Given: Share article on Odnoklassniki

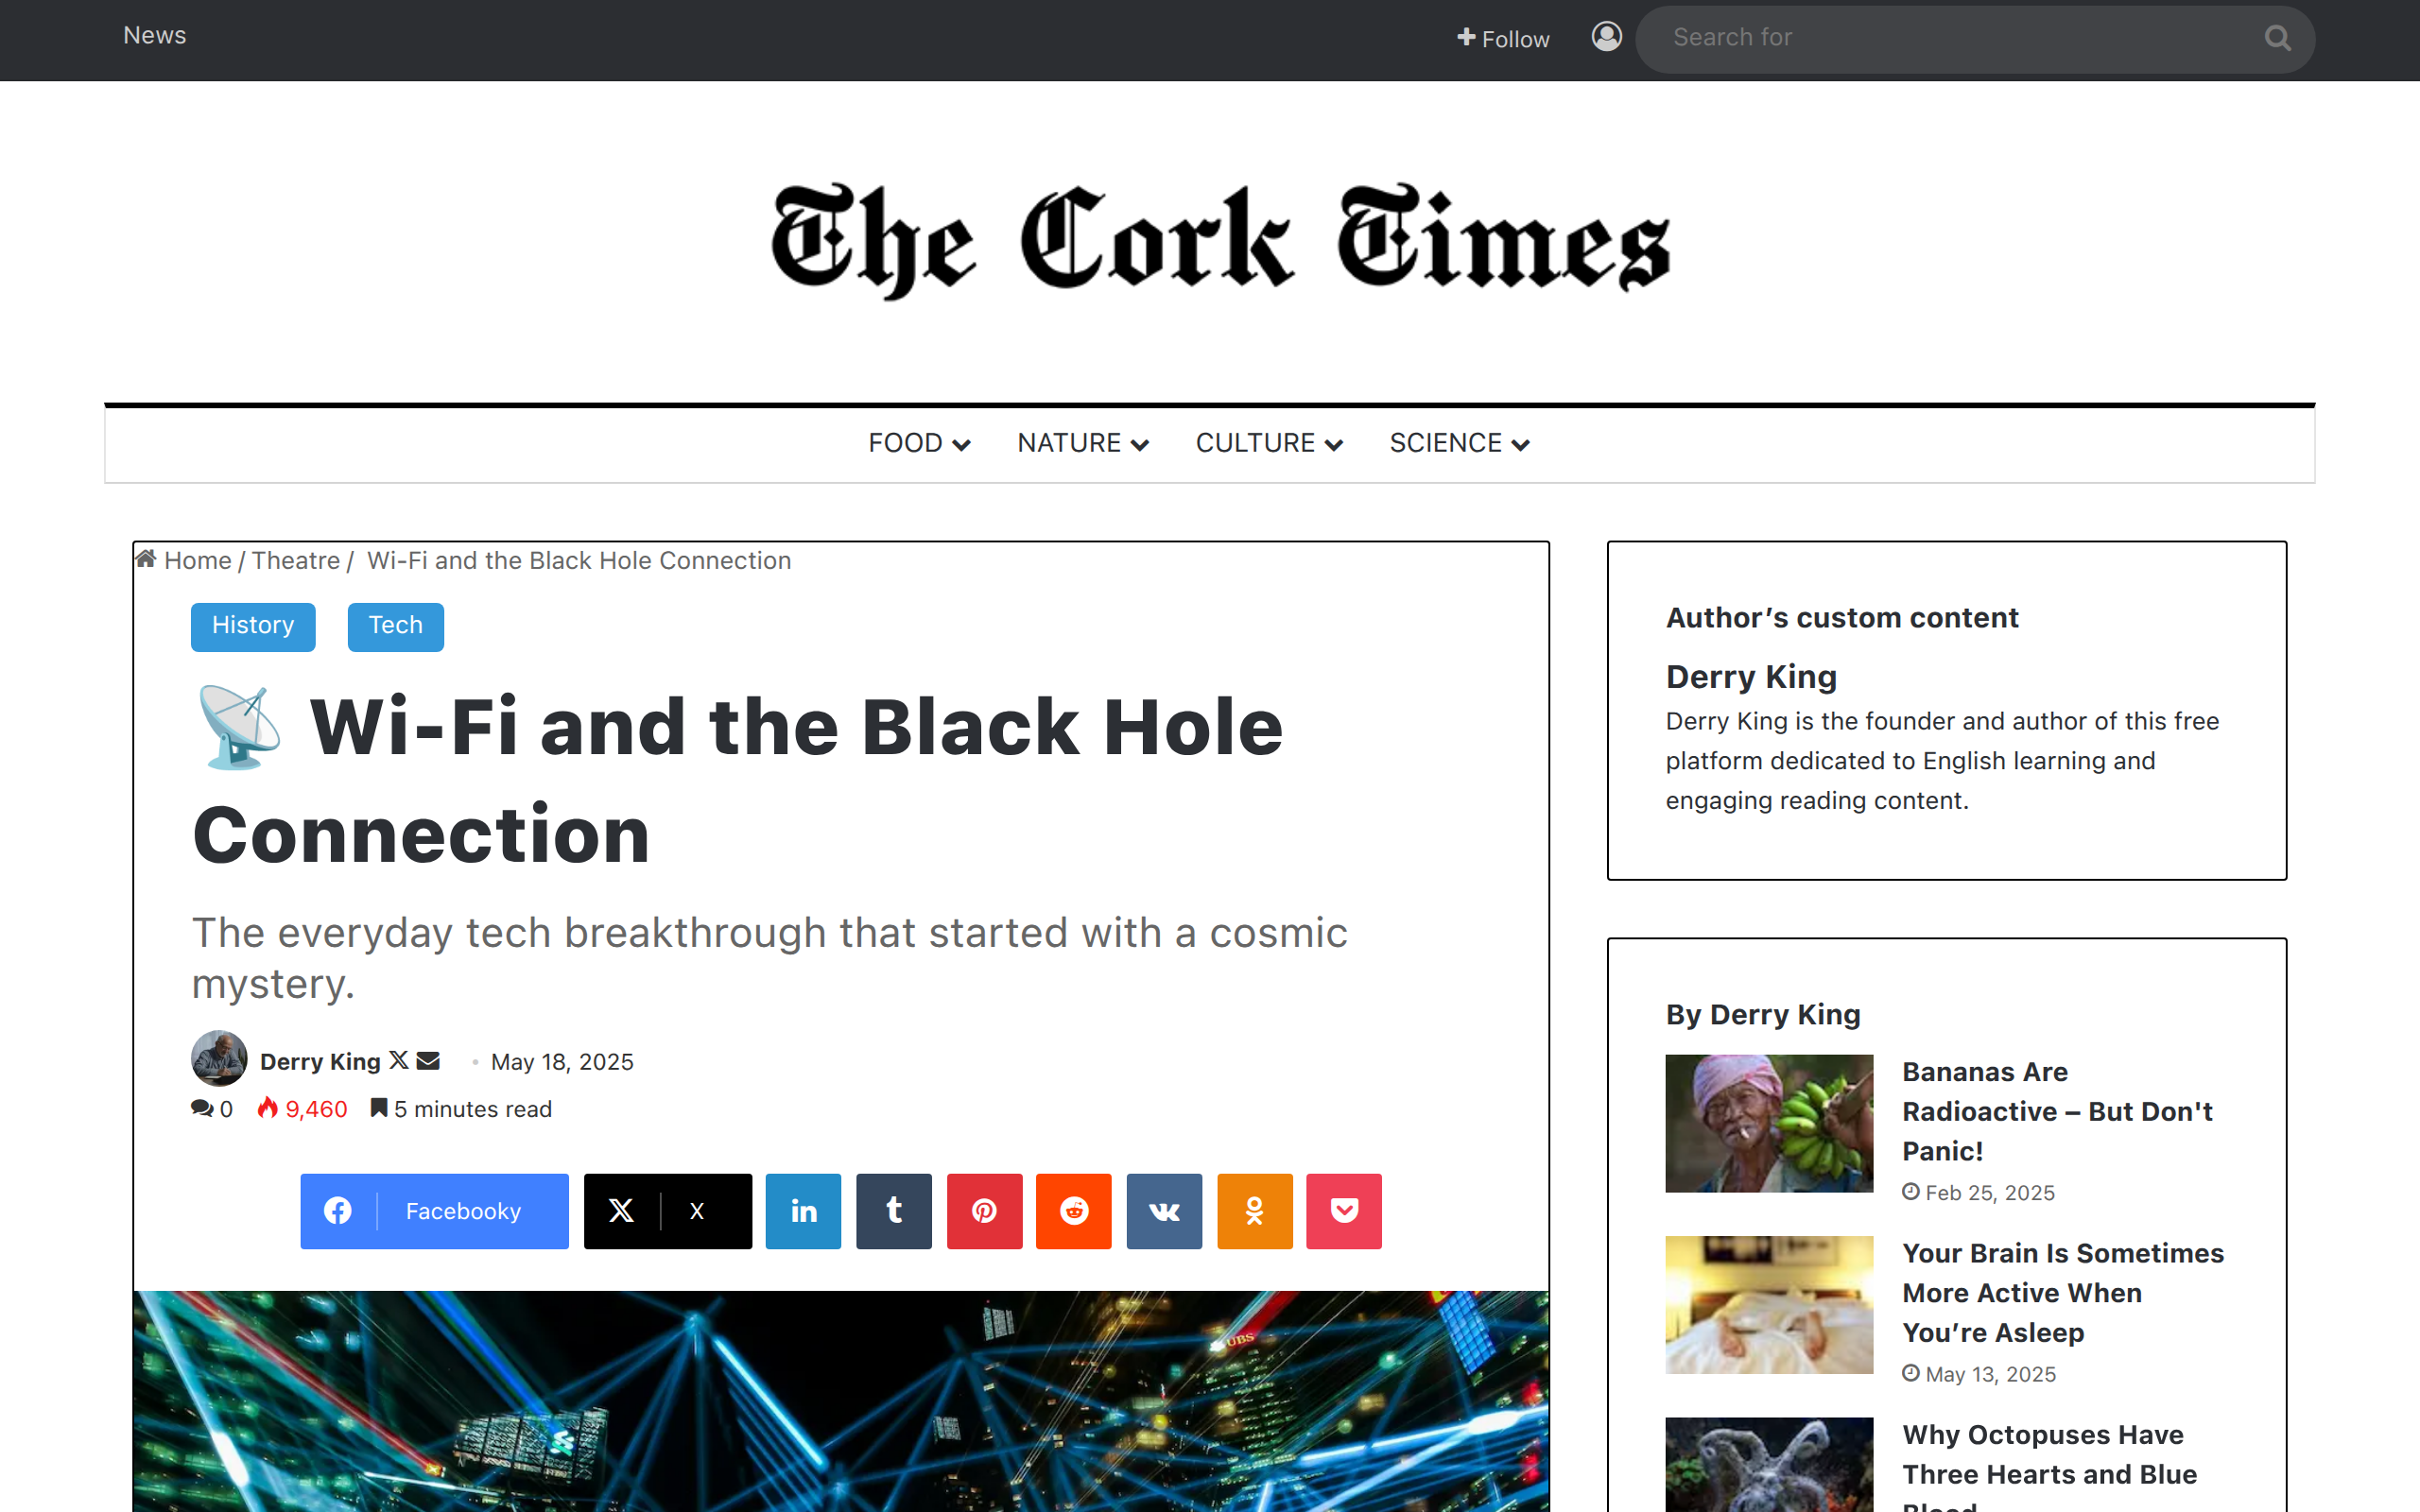Looking at the screenshot, I should pyautogui.click(x=1255, y=1211).
